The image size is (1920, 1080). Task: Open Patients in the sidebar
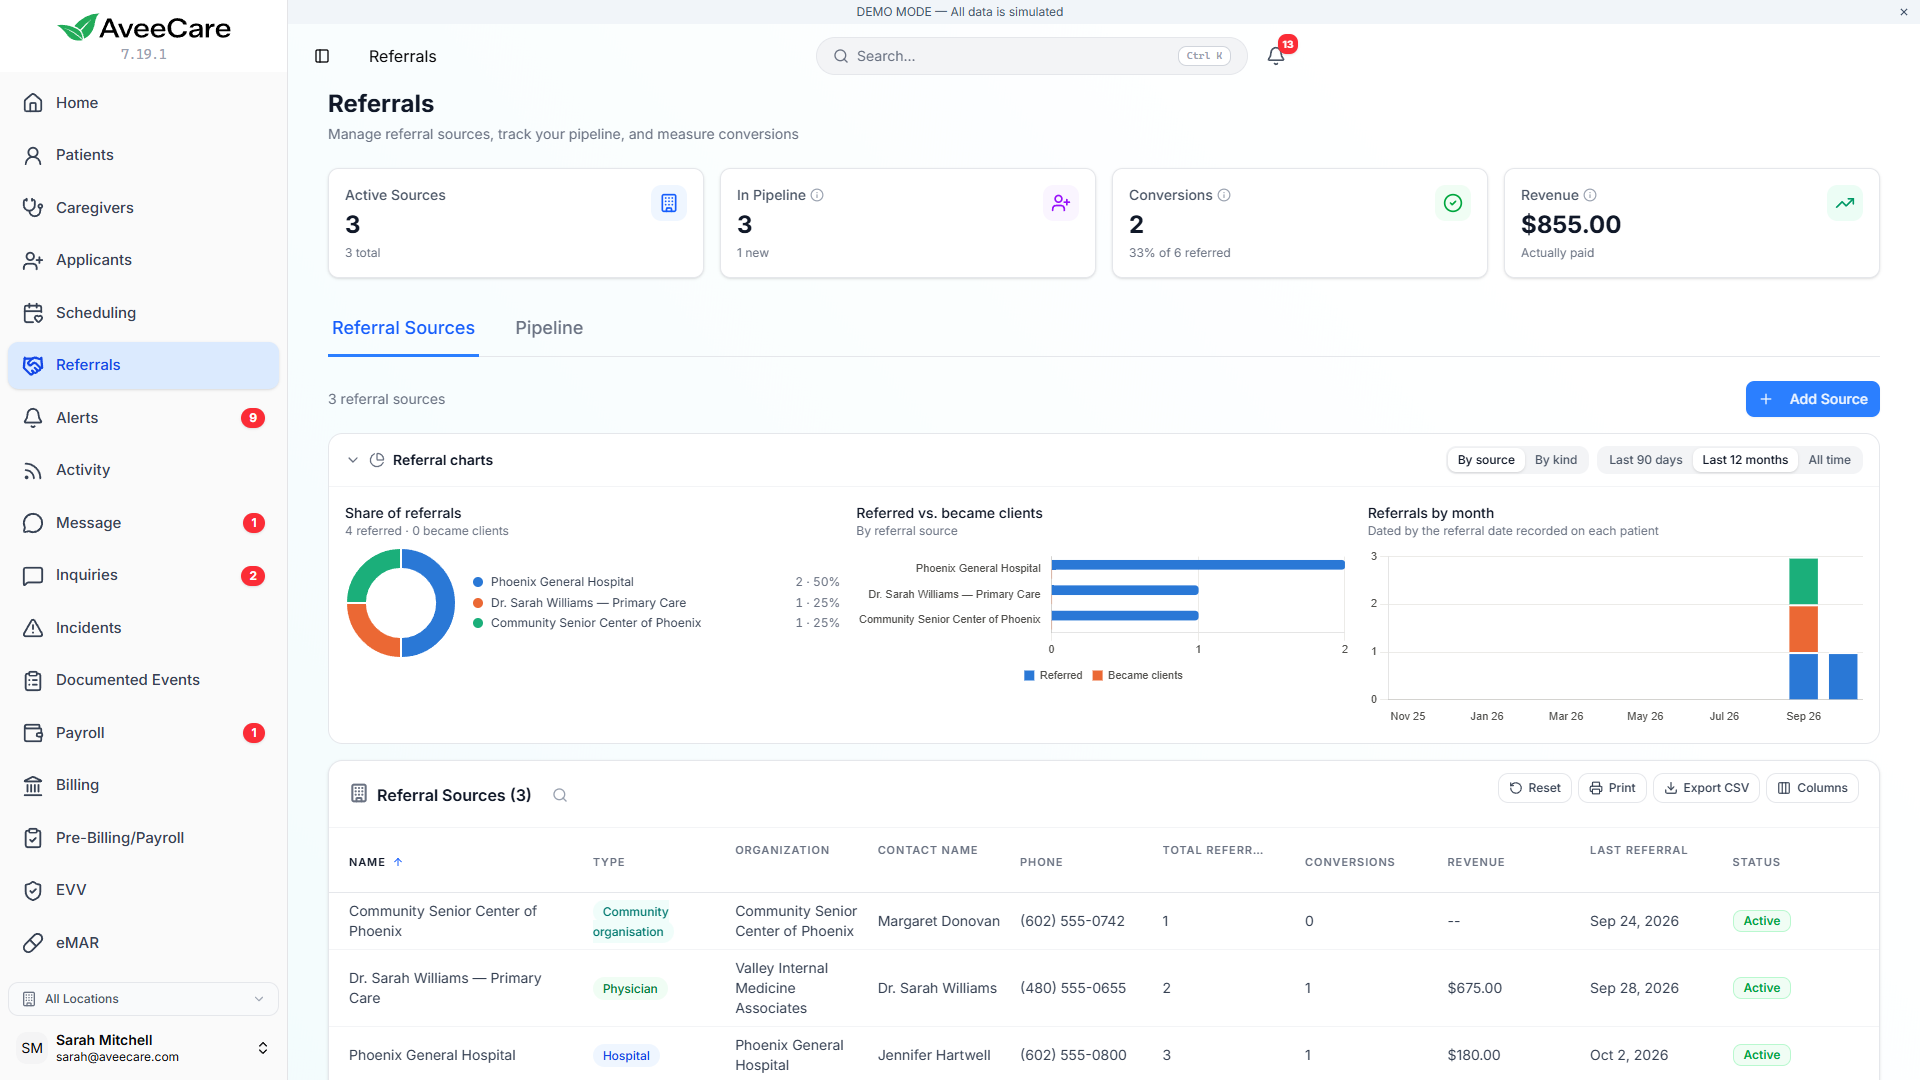tap(143, 155)
